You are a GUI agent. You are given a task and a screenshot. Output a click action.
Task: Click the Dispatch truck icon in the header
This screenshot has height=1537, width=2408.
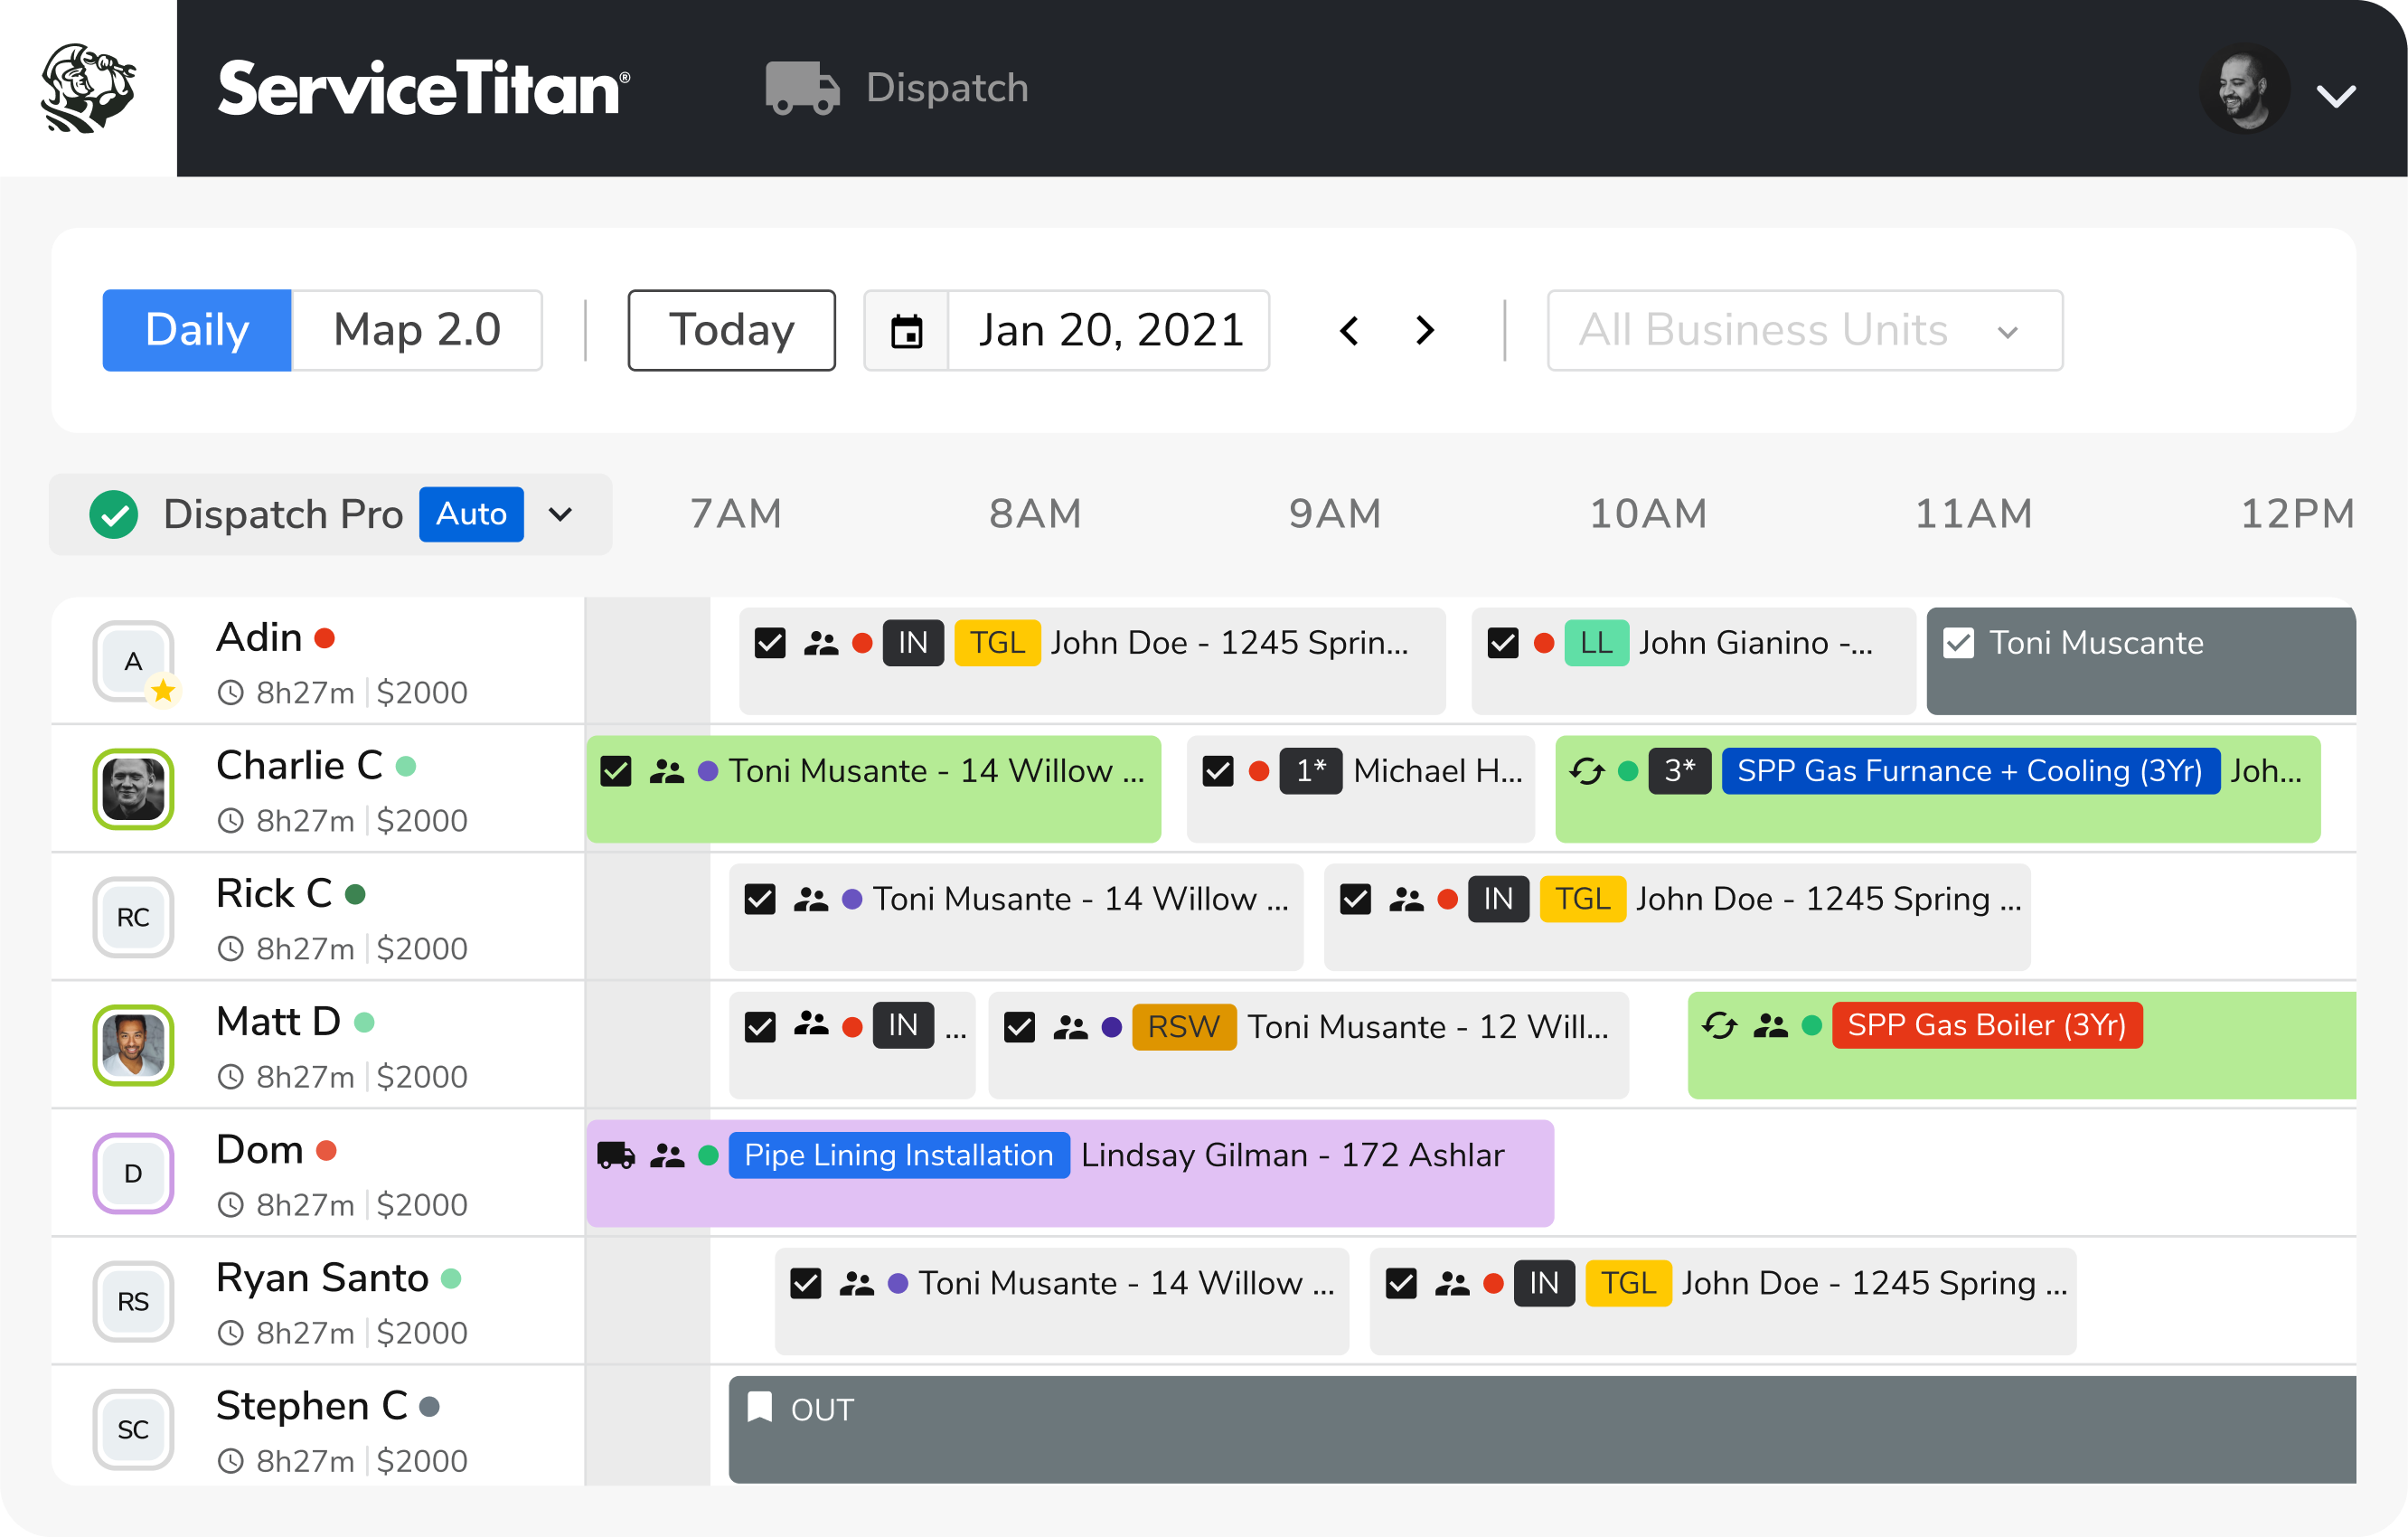[x=801, y=88]
